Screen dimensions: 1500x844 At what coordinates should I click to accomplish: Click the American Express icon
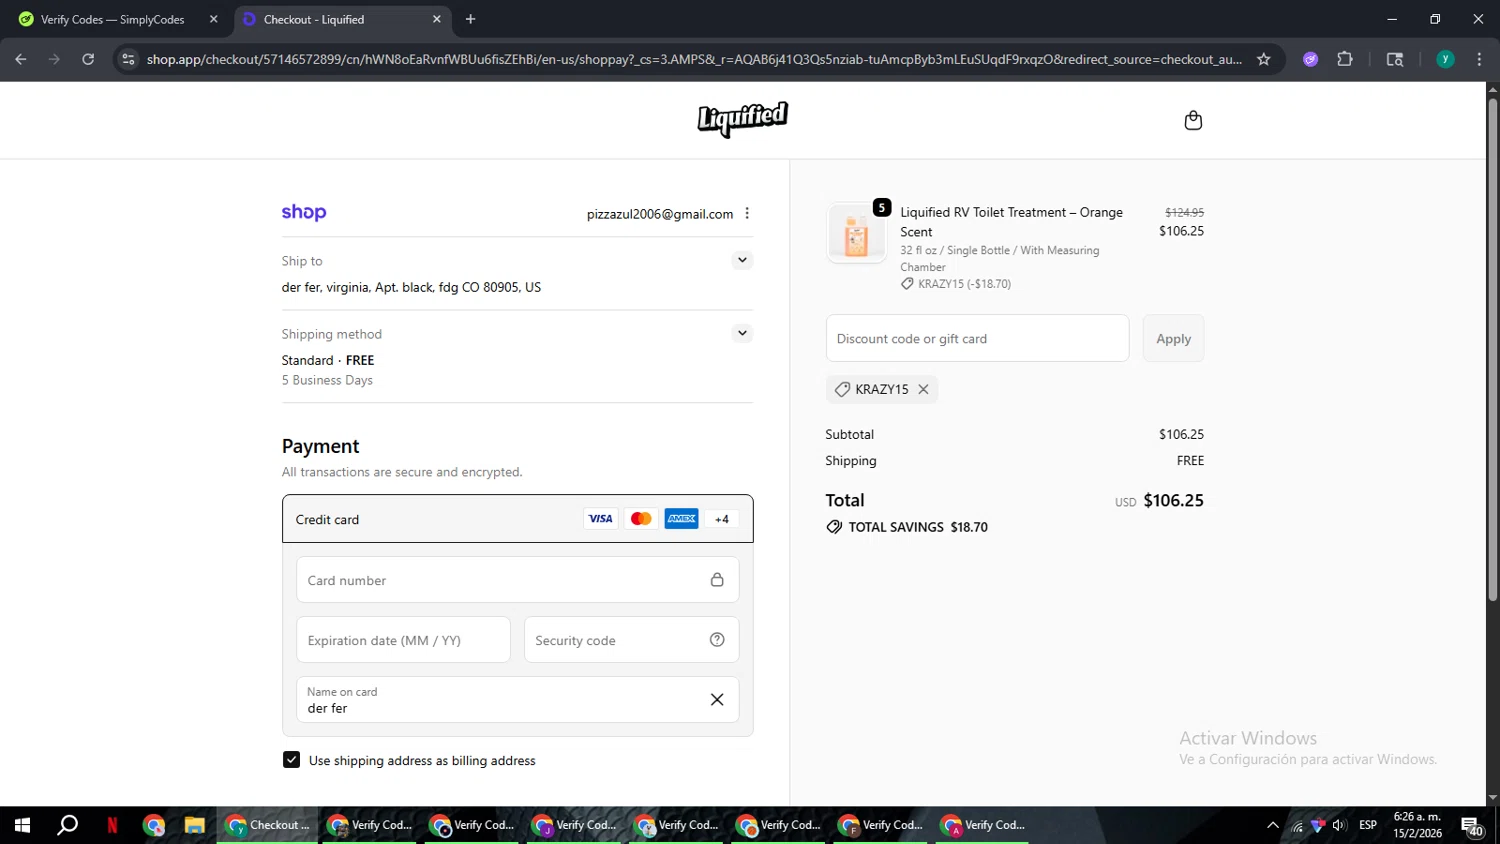tap(681, 519)
